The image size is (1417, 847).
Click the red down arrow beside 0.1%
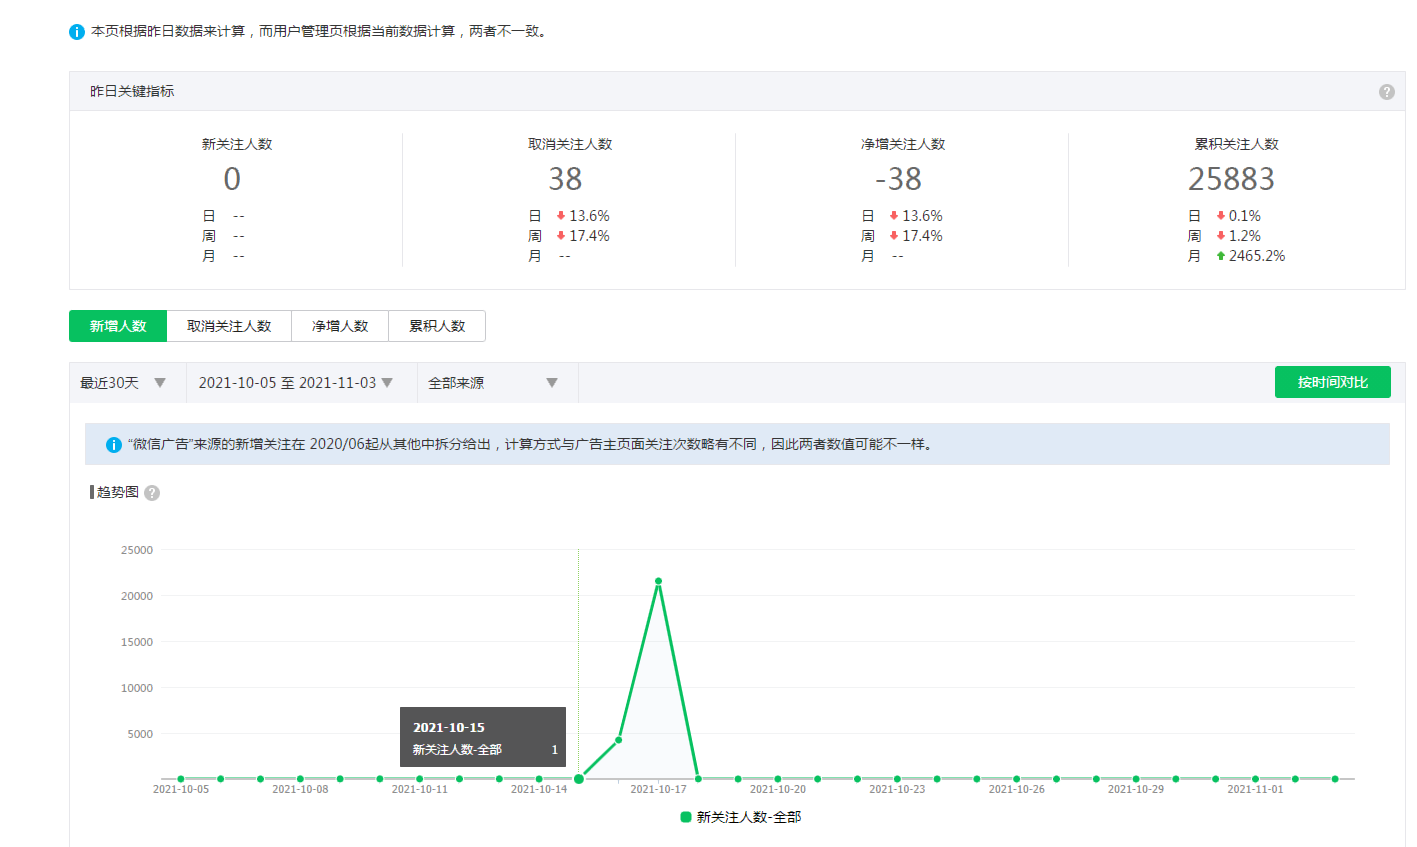[x=1220, y=216]
